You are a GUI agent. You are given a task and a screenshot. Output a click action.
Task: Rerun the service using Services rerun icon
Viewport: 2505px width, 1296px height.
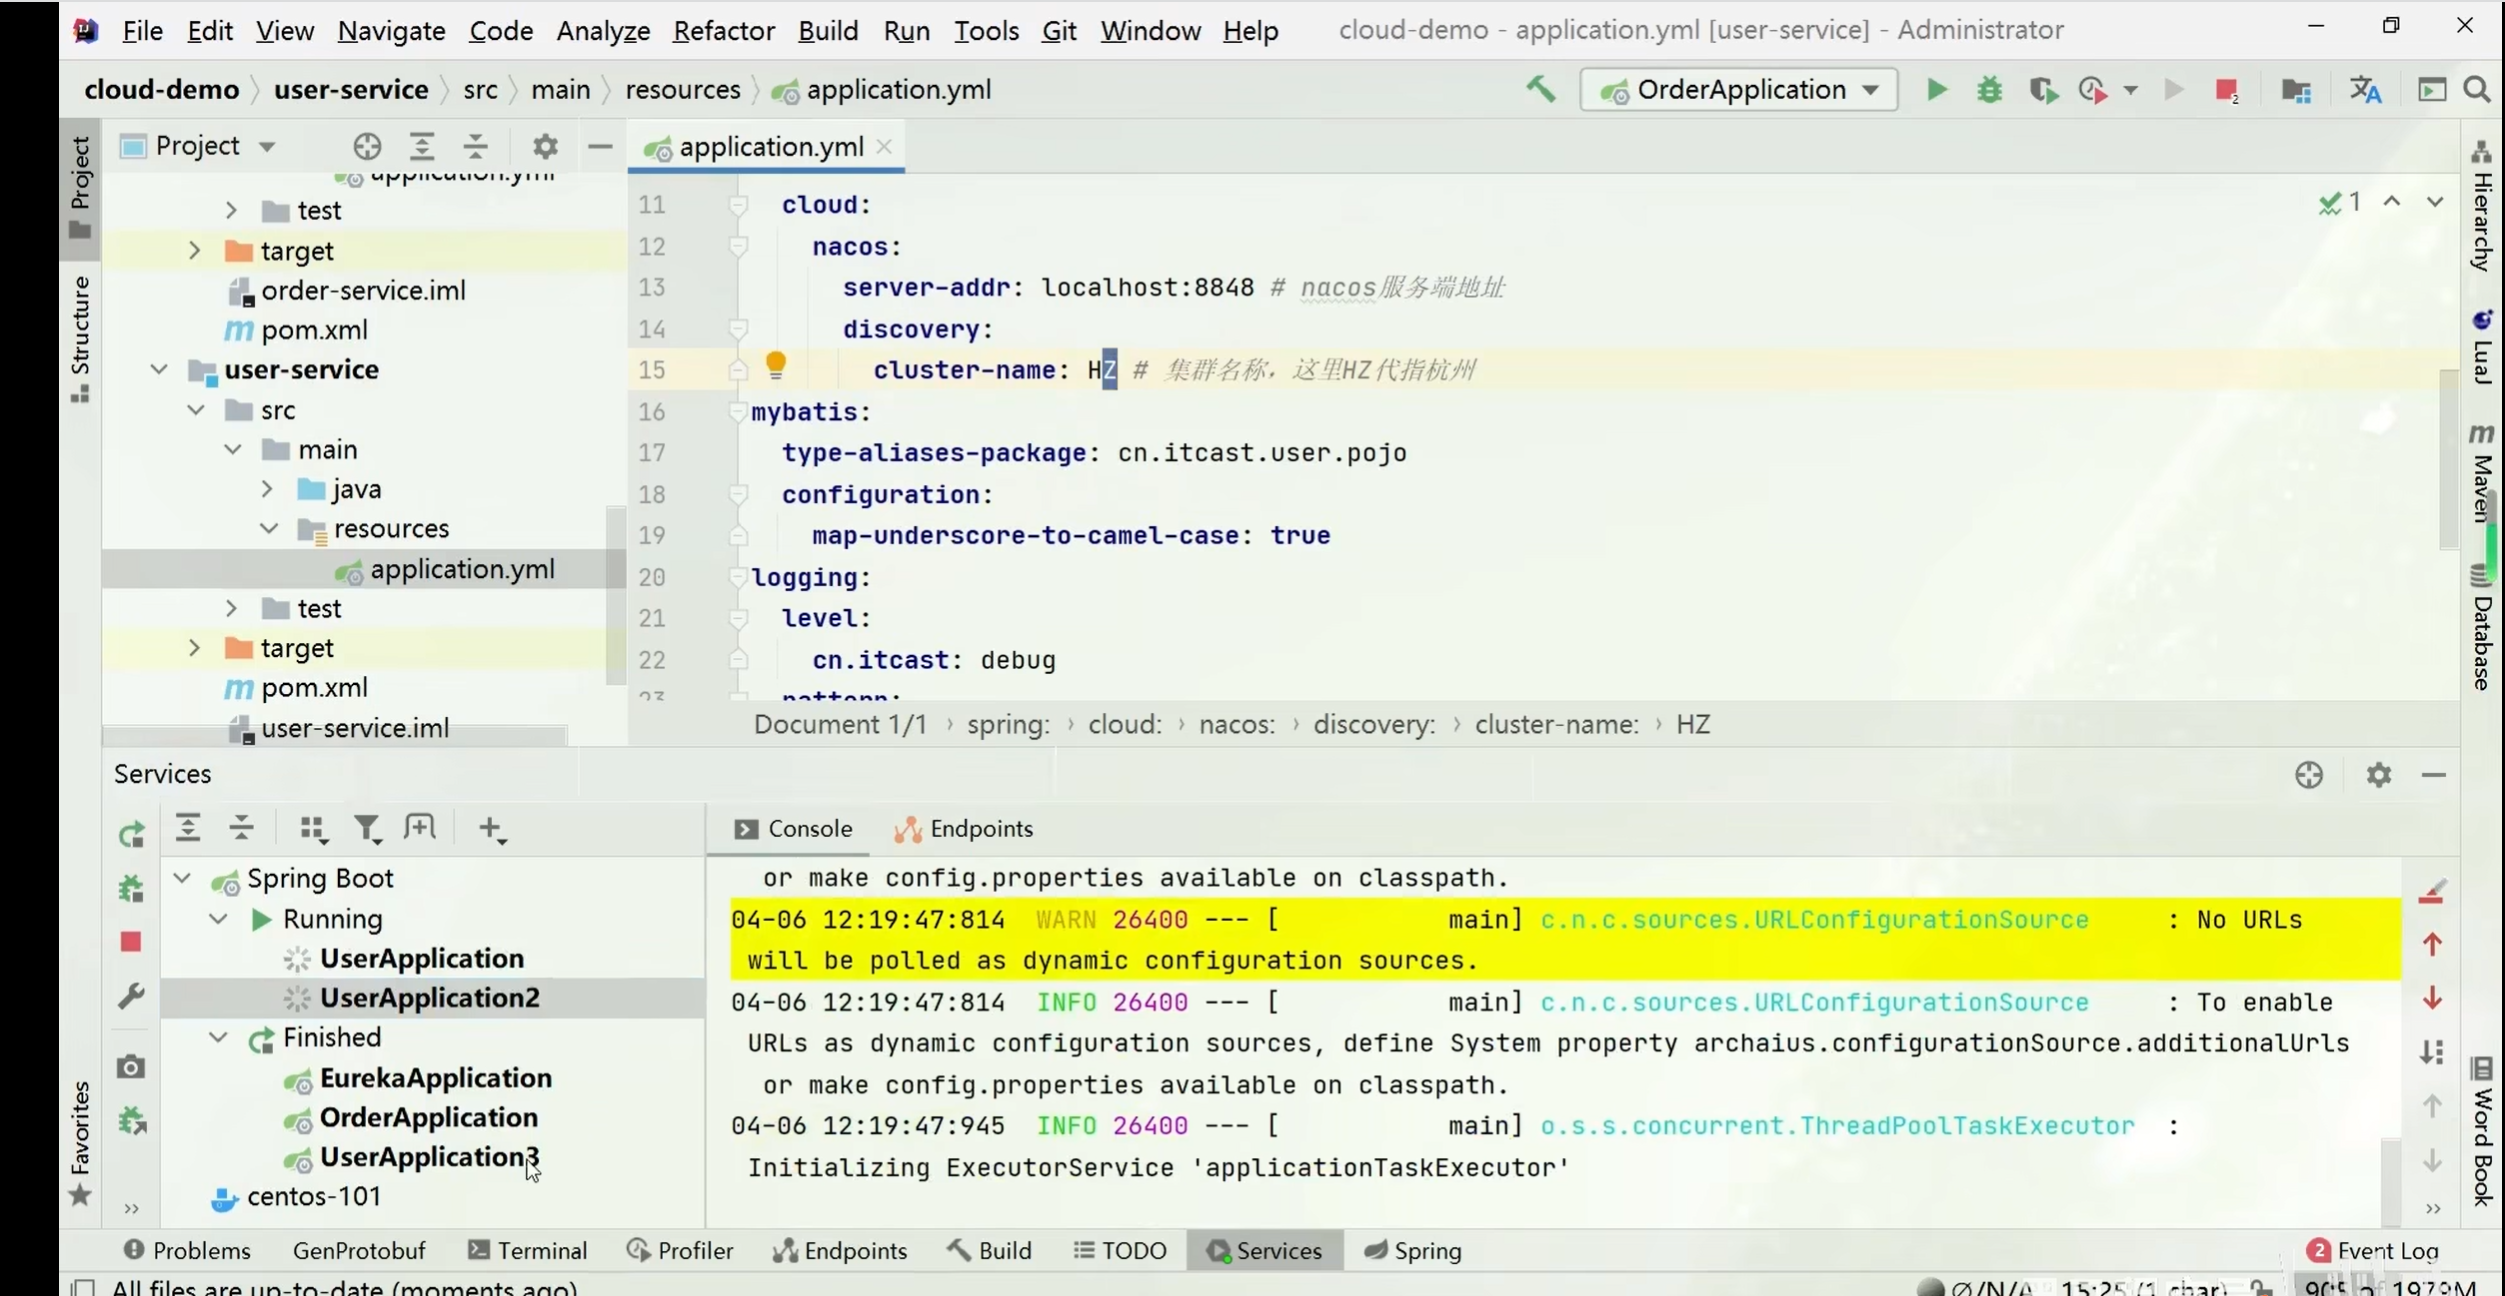(x=132, y=834)
